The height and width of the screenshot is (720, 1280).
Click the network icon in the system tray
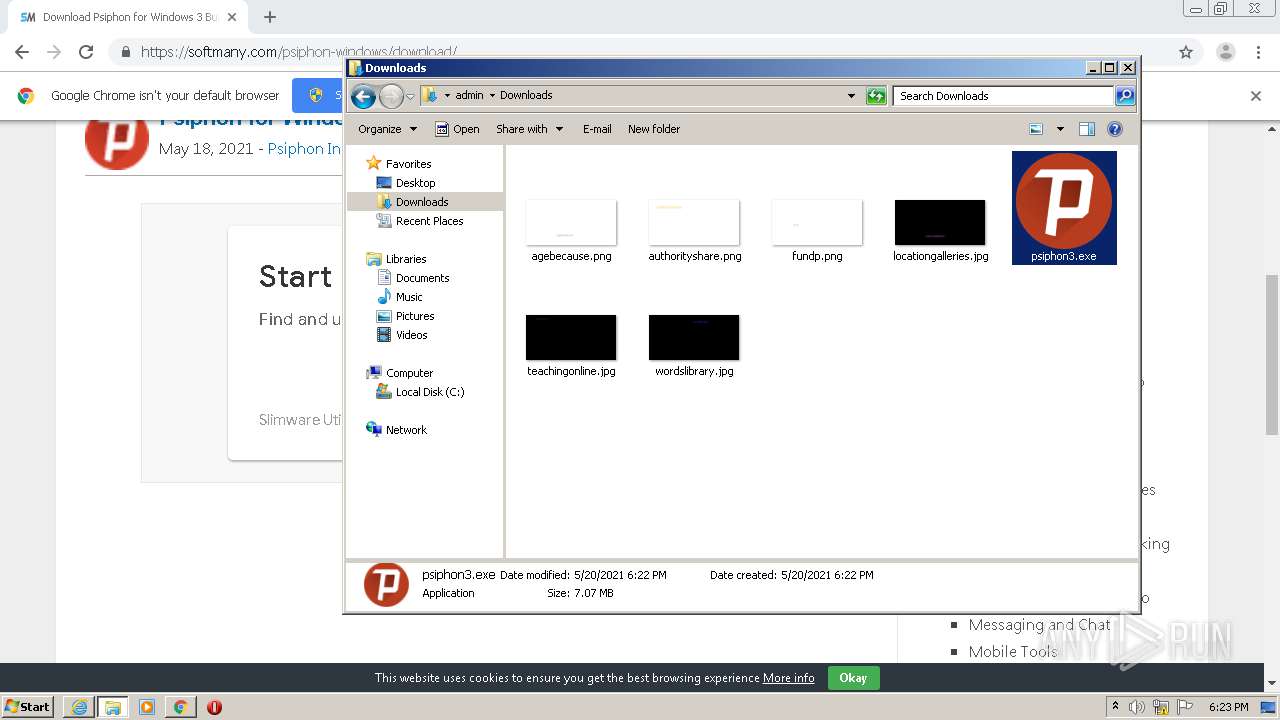pyautogui.click(x=1161, y=707)
